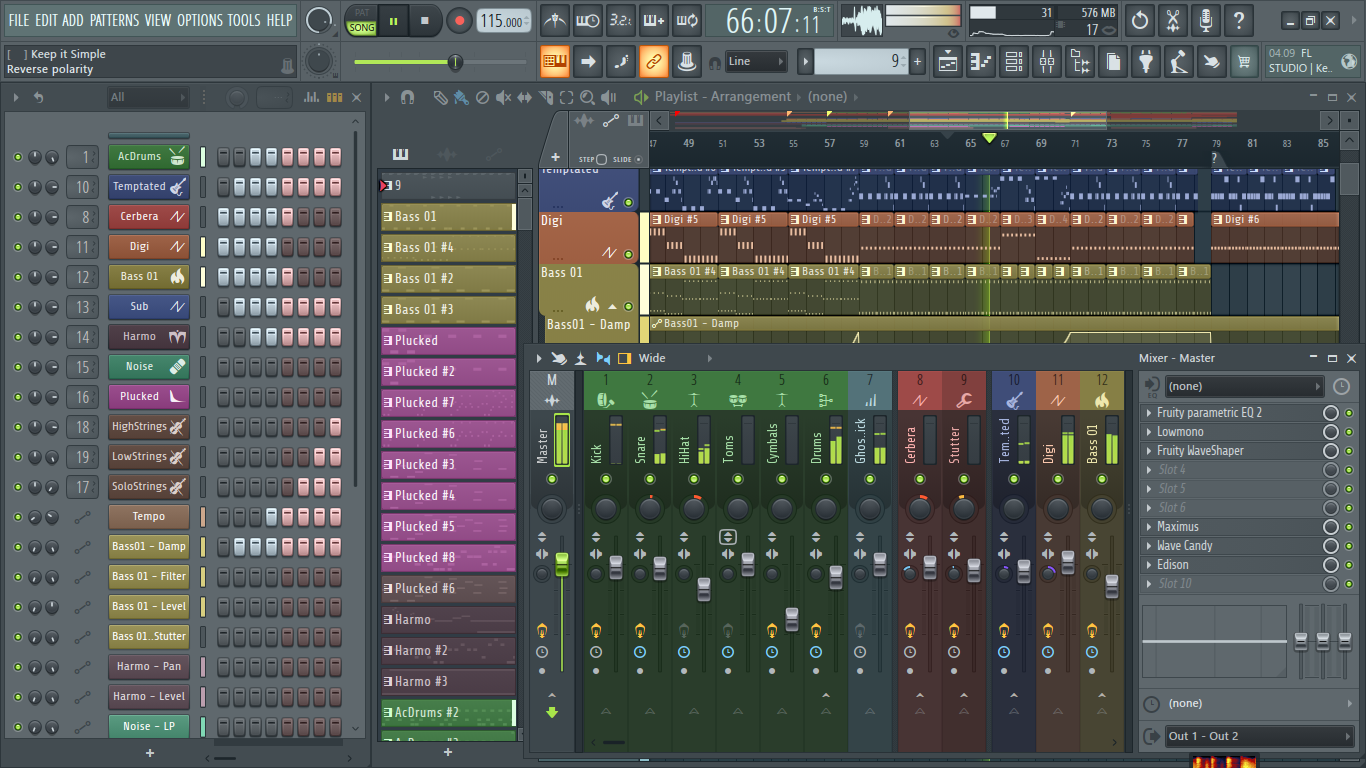Click the metronome icon

(x=555, y=21)
